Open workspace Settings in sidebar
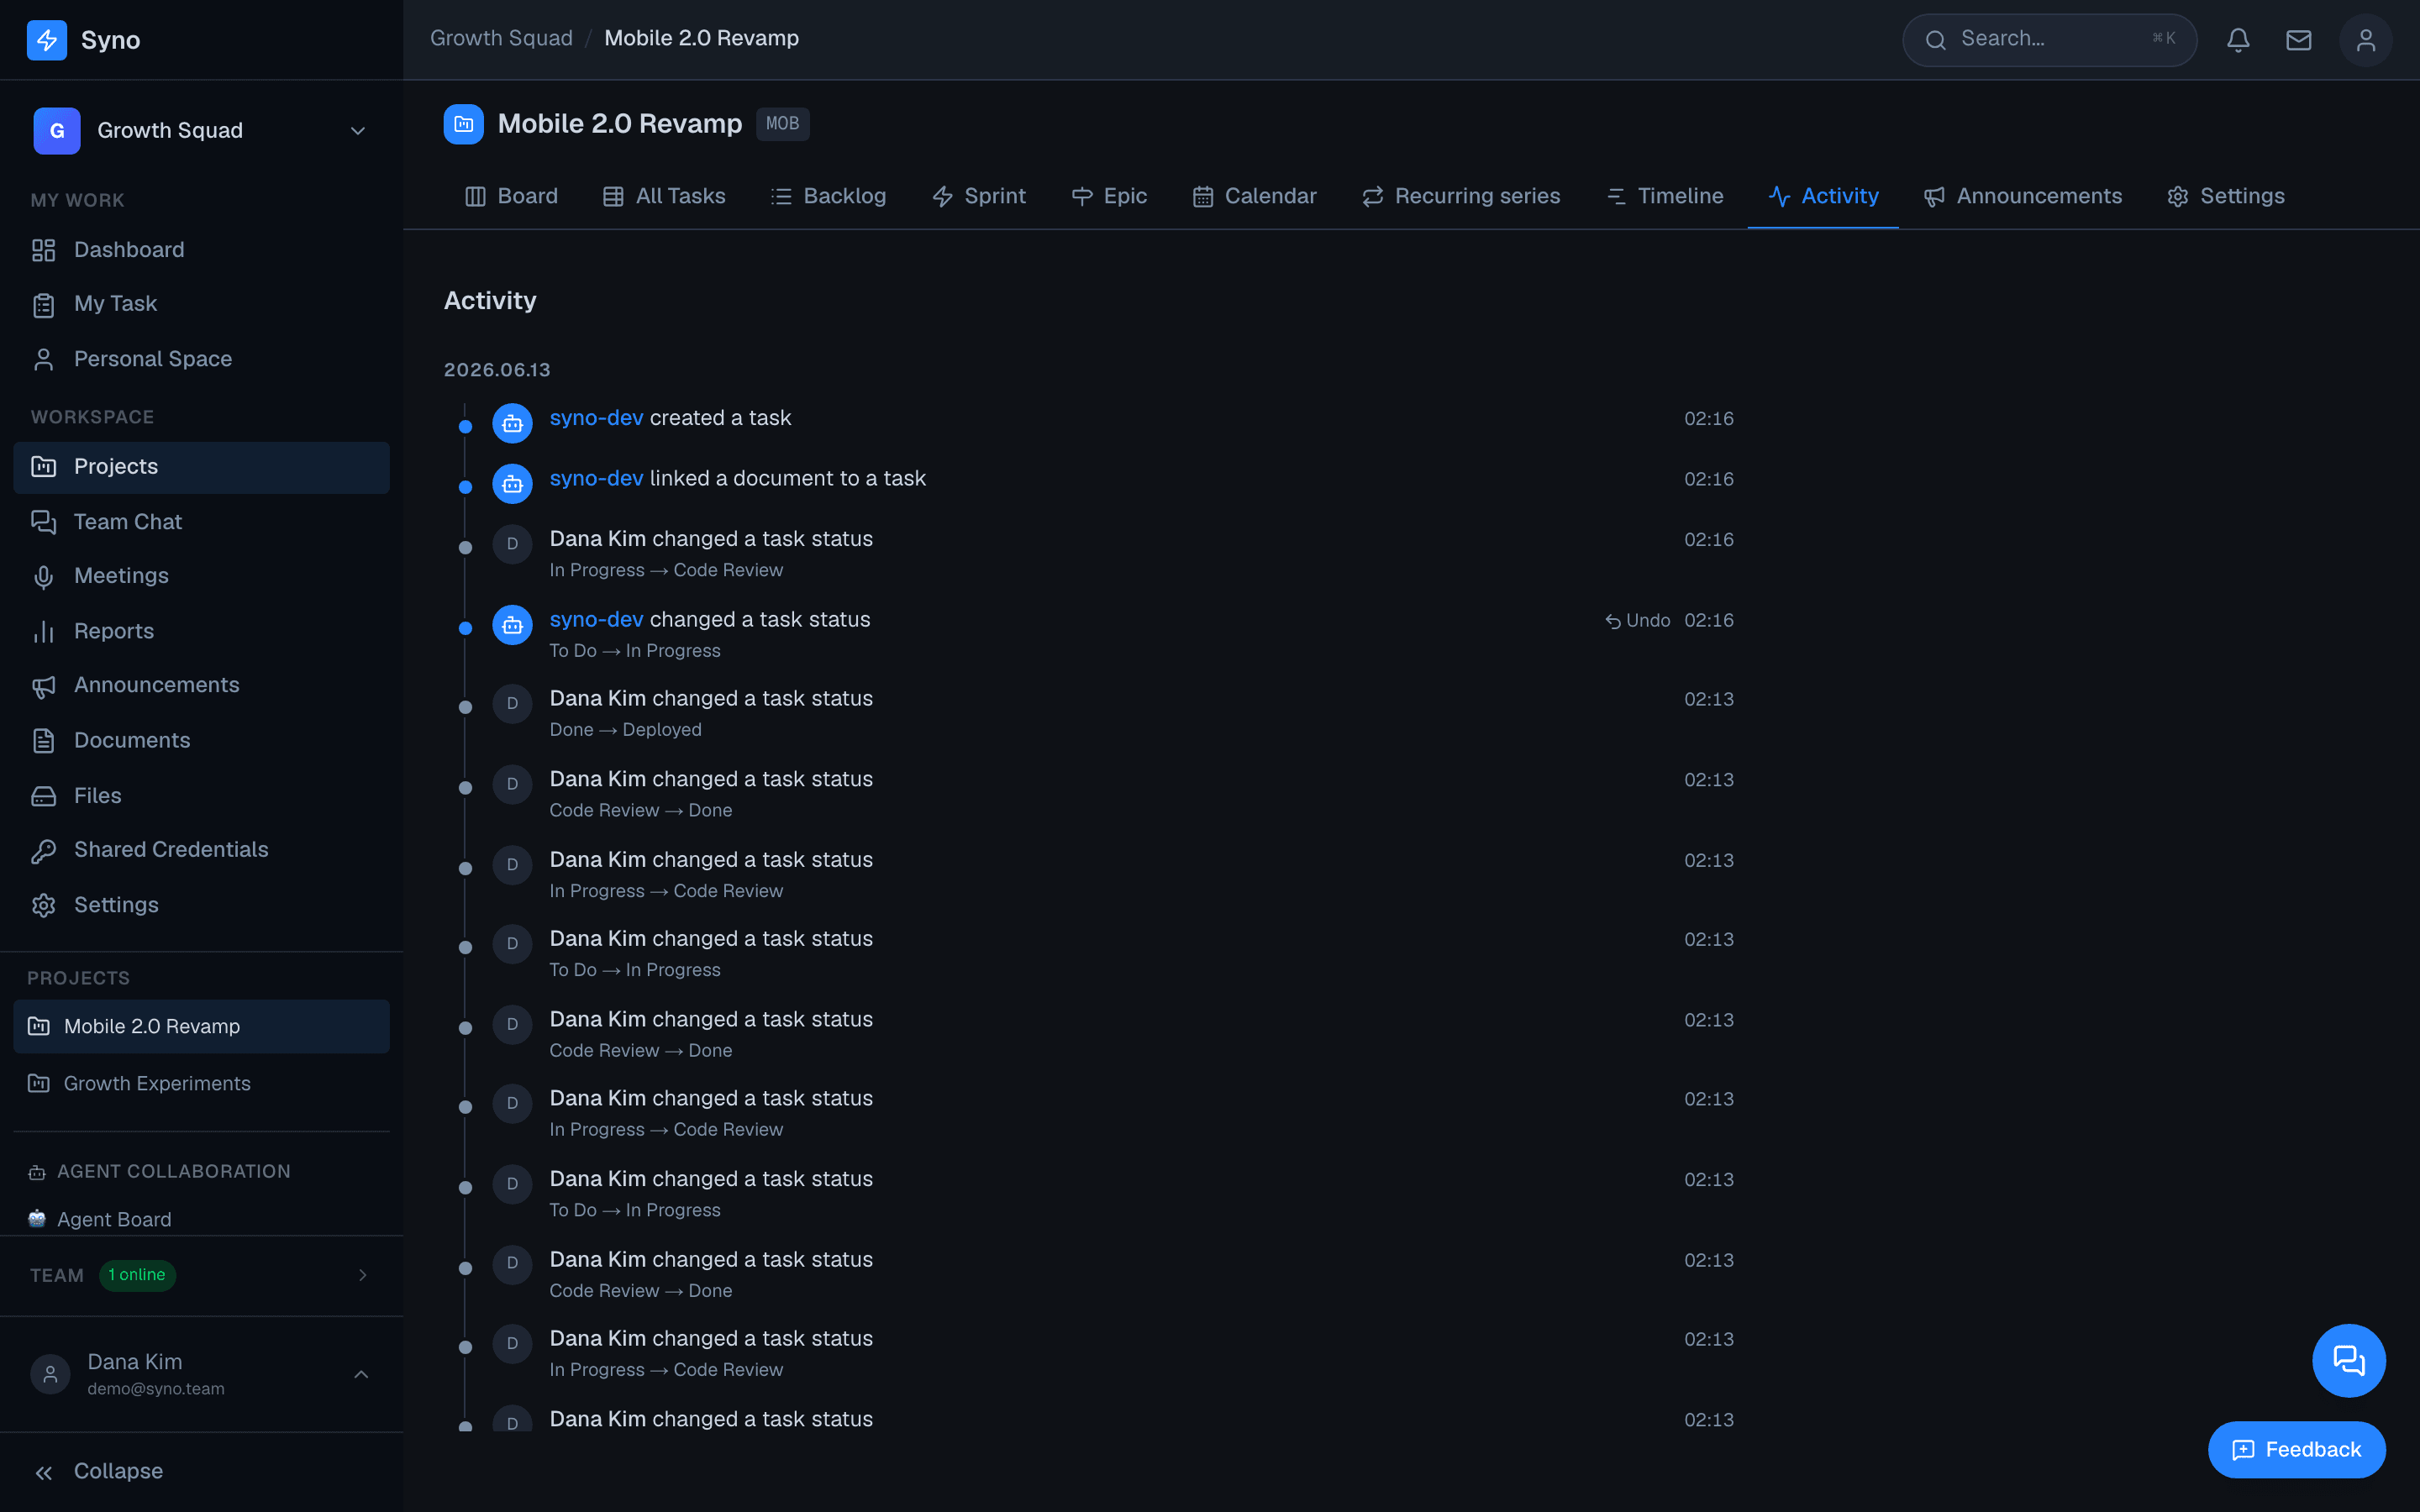Viewport: 2420px width, 1512px height. coord(201,905)
